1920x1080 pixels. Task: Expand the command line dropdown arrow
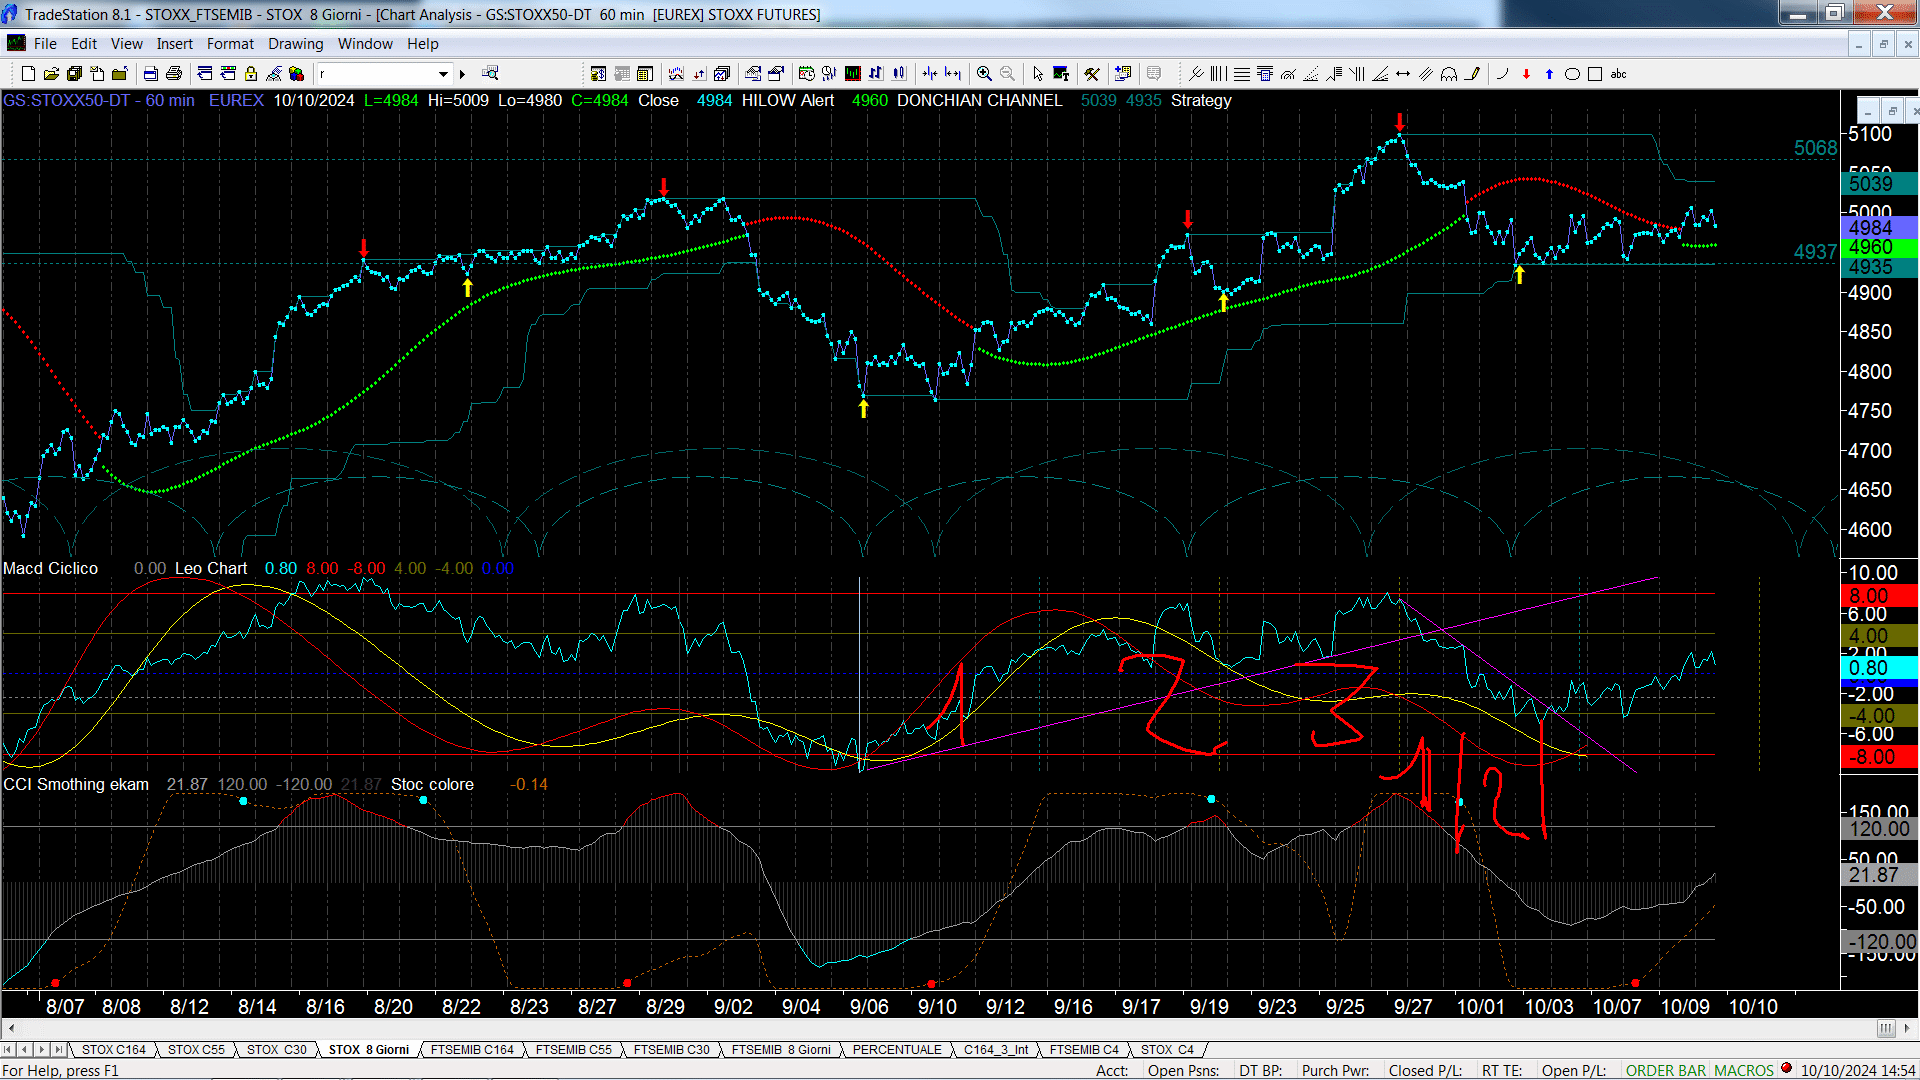[443, 73]
